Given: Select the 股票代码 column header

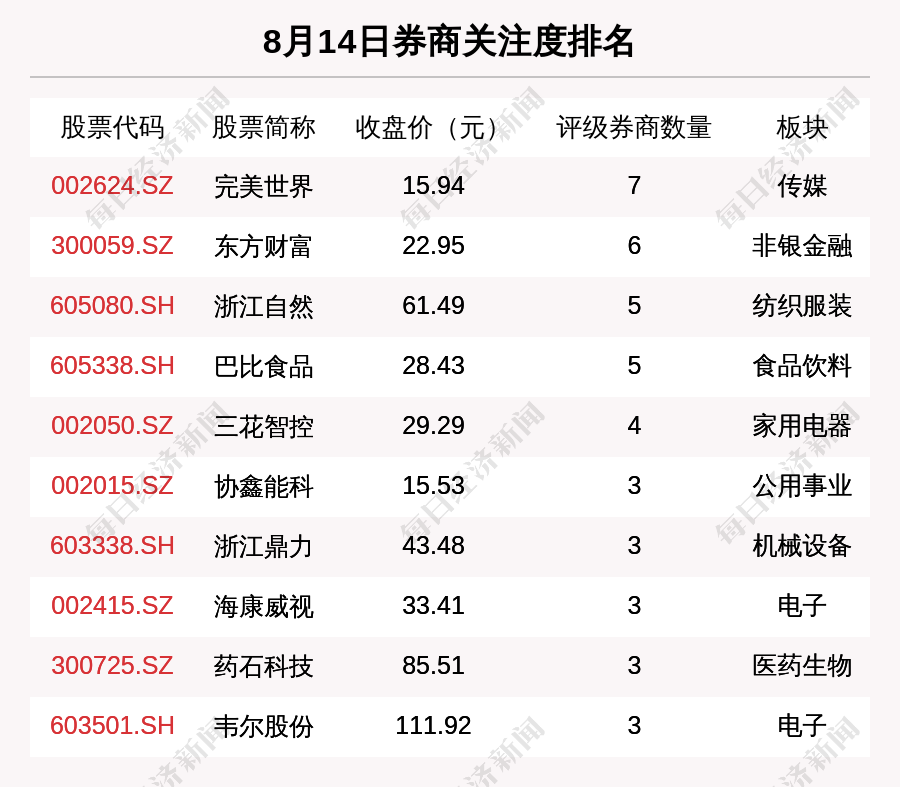Looking at the screenshot, I should click(112, 127).
